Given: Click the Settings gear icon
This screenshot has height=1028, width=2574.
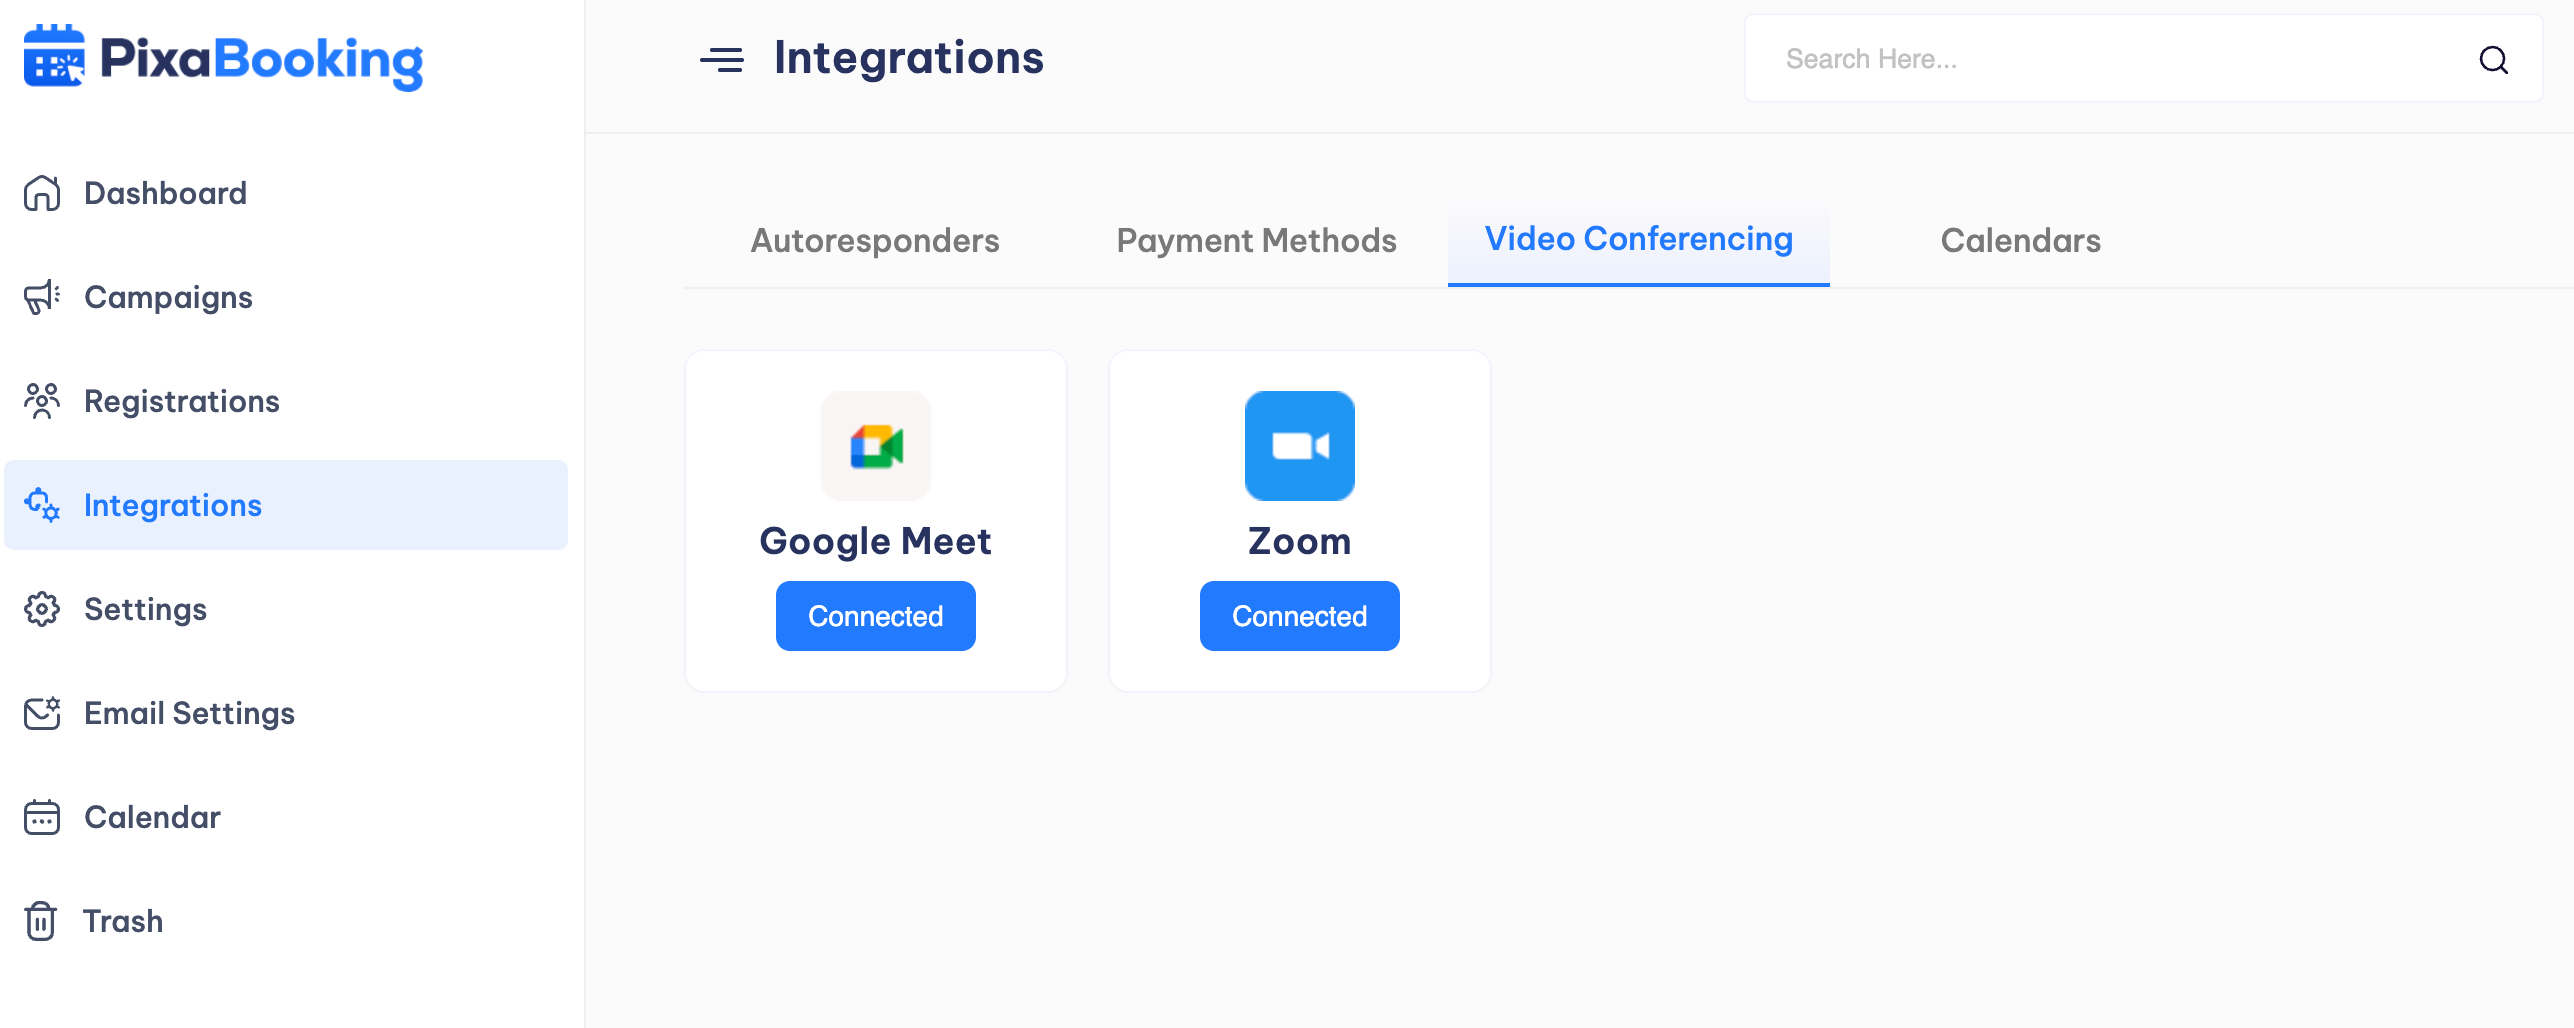Looking at the screenshot, I should coord(42,609).
